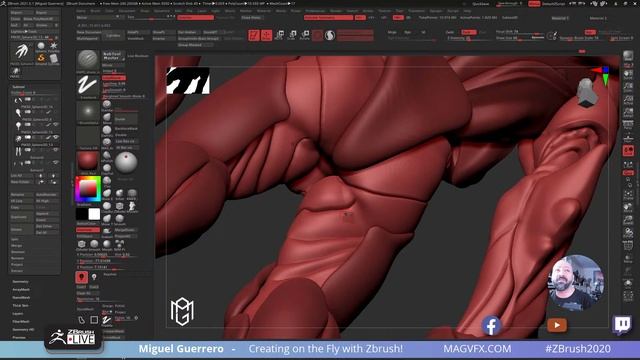640x360 pixels.
Task: Toggle the >X< symmetry axis button
Action: (360, 18)
